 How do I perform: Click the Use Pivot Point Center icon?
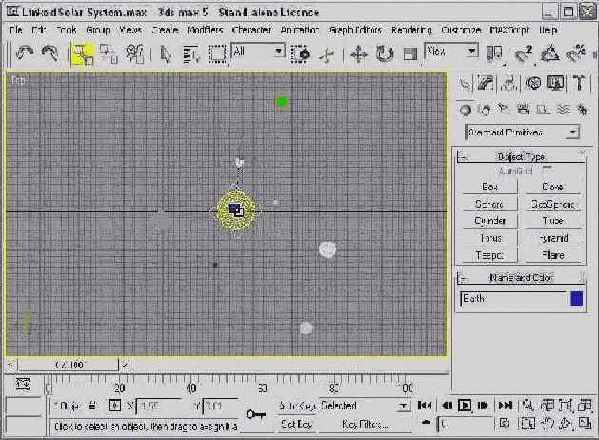pos(495,54)
